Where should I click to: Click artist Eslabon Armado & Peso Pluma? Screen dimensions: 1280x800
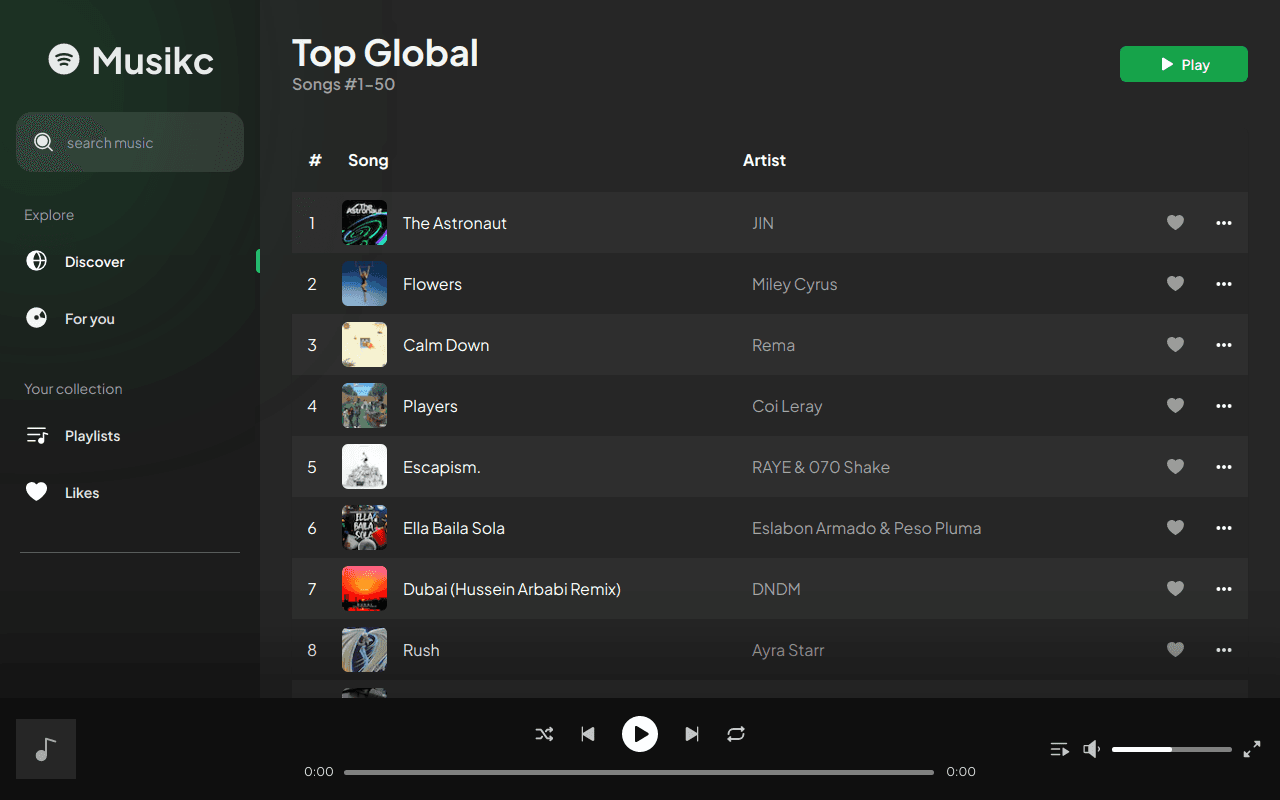pyautogui.click(x=867, y=528)
